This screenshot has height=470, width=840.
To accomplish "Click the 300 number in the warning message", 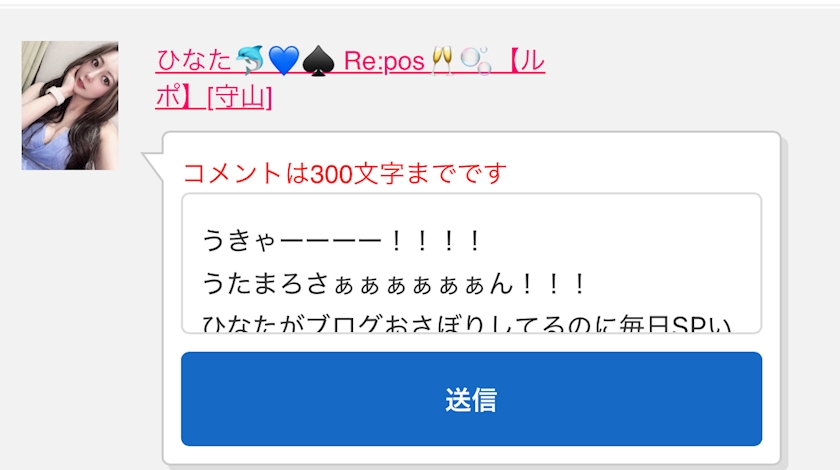I will 331,174.
